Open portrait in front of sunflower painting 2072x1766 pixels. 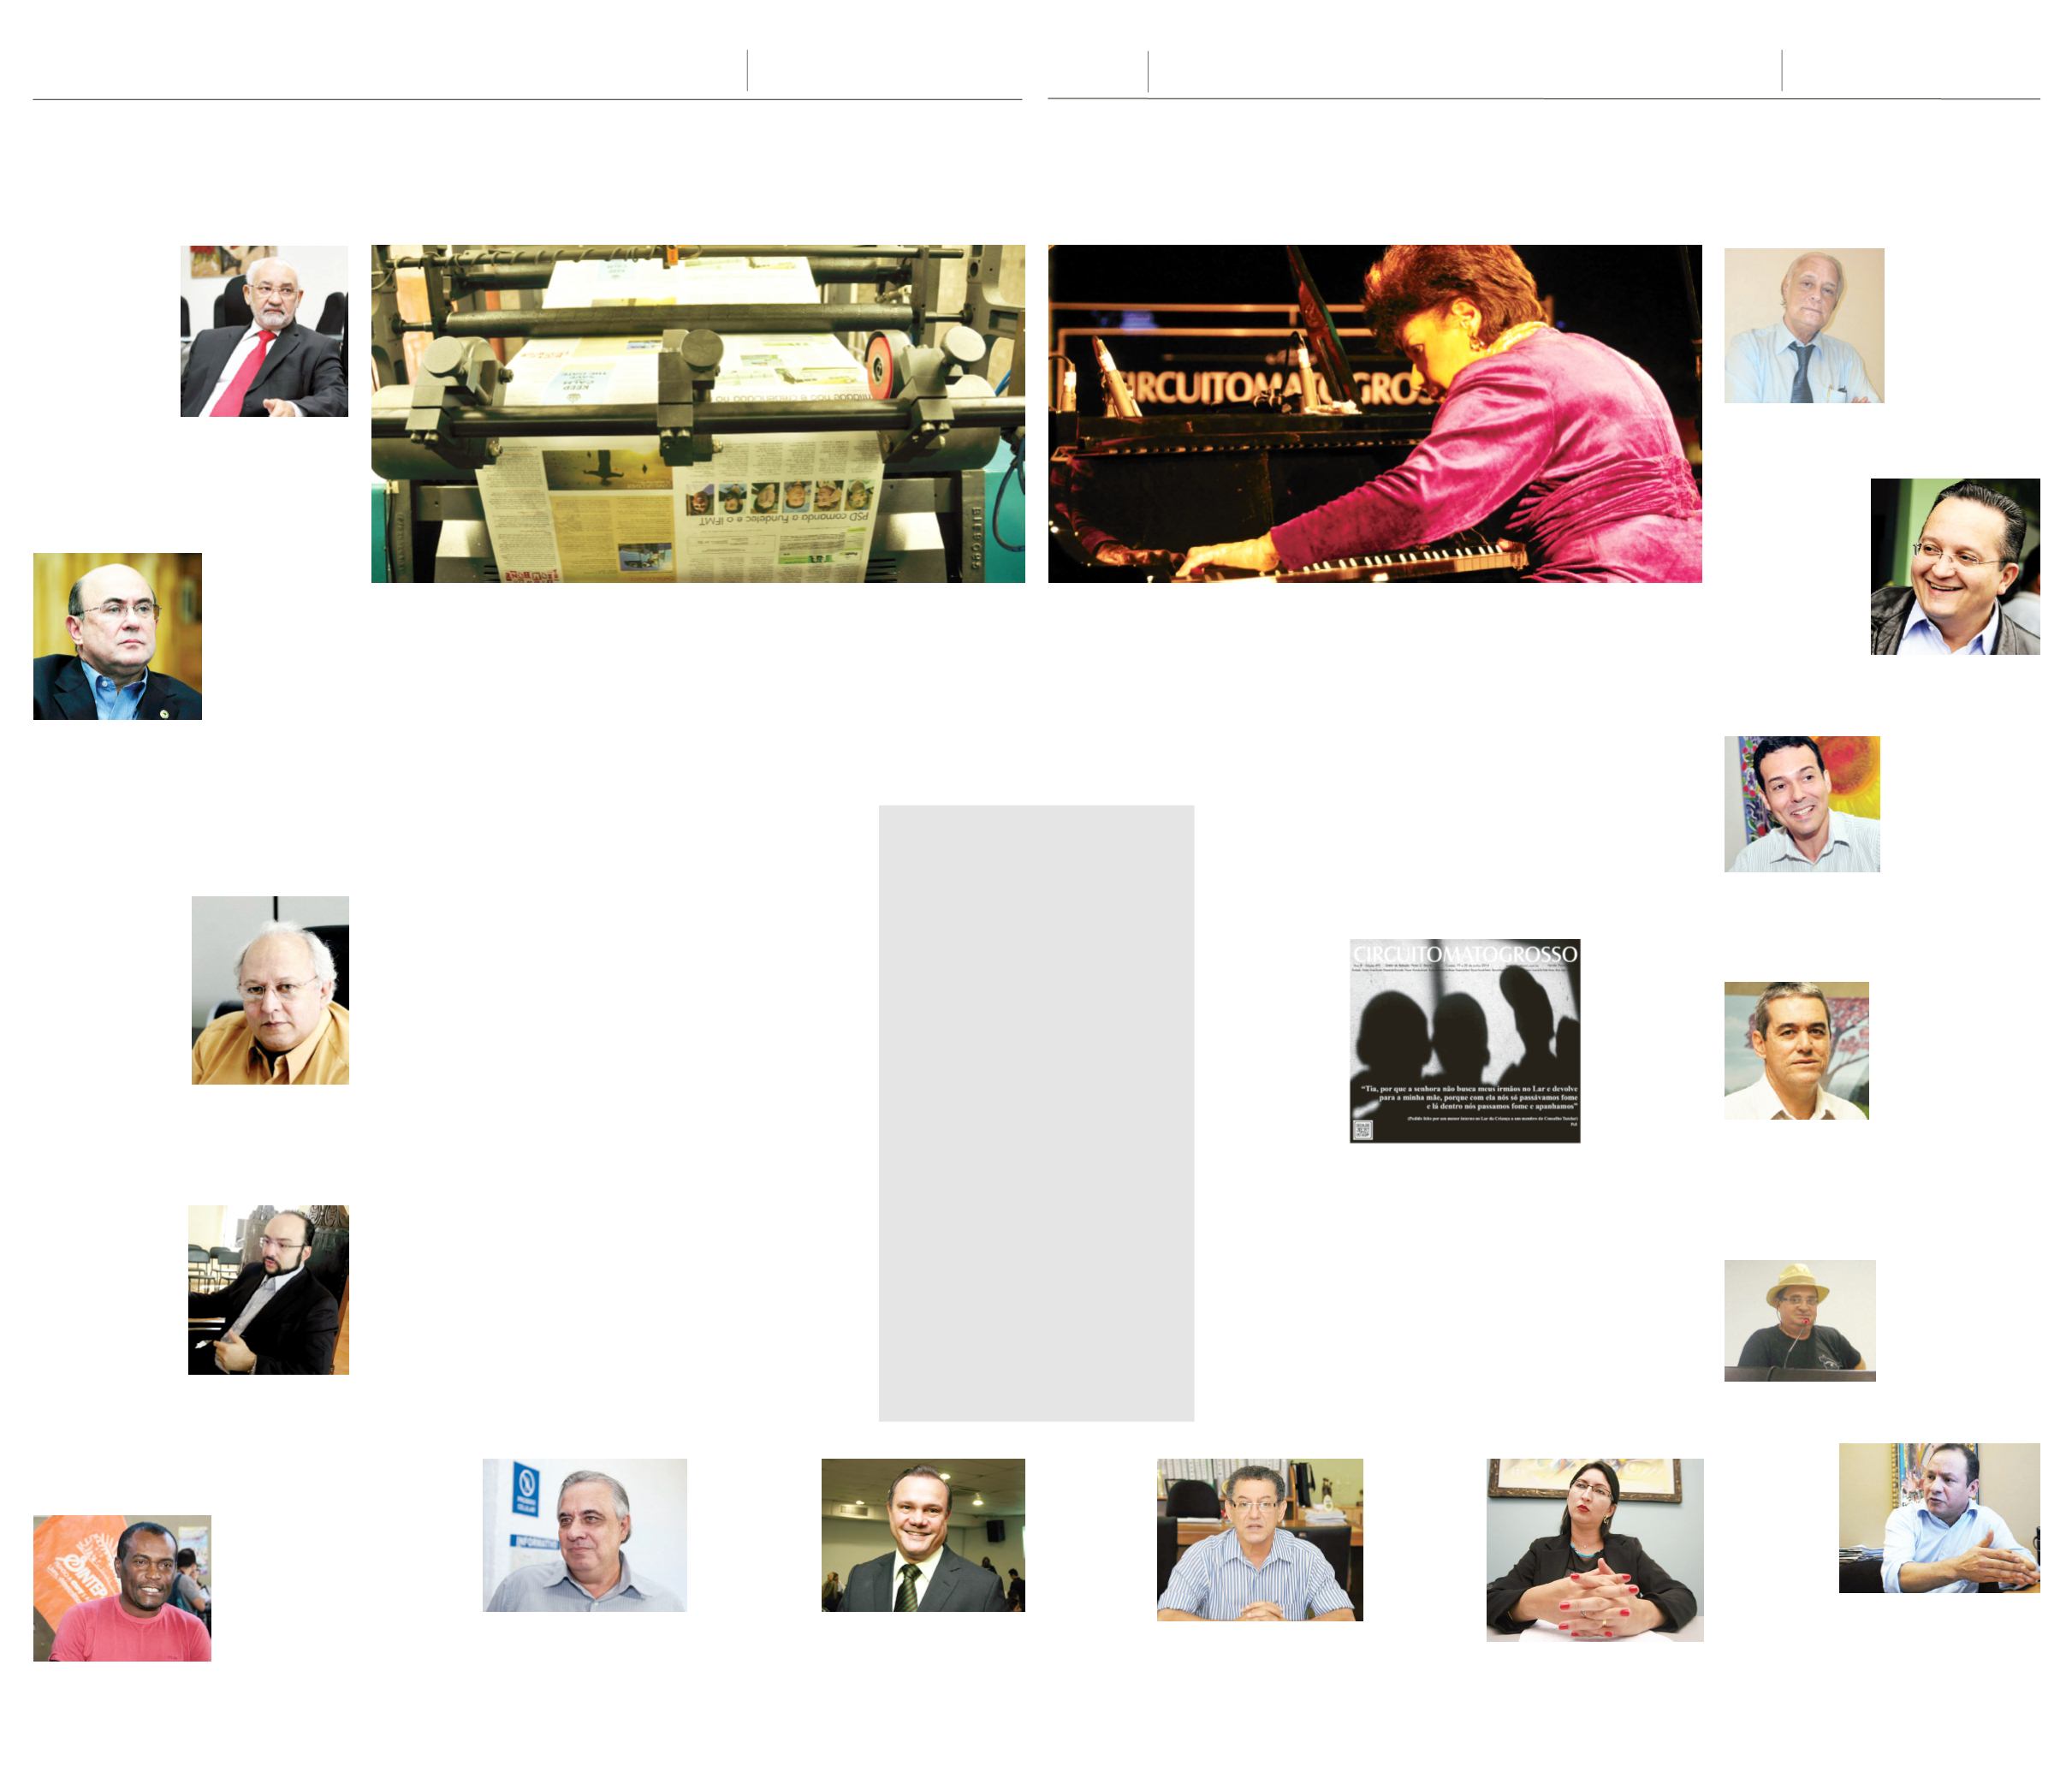tap(1802, 804)
